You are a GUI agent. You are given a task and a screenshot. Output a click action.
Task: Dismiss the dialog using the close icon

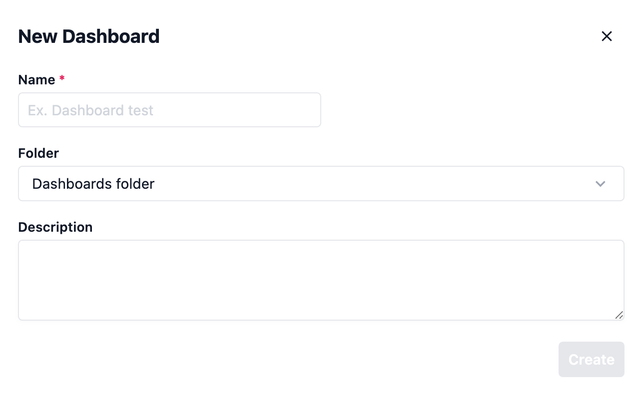[x=606, y=36]
